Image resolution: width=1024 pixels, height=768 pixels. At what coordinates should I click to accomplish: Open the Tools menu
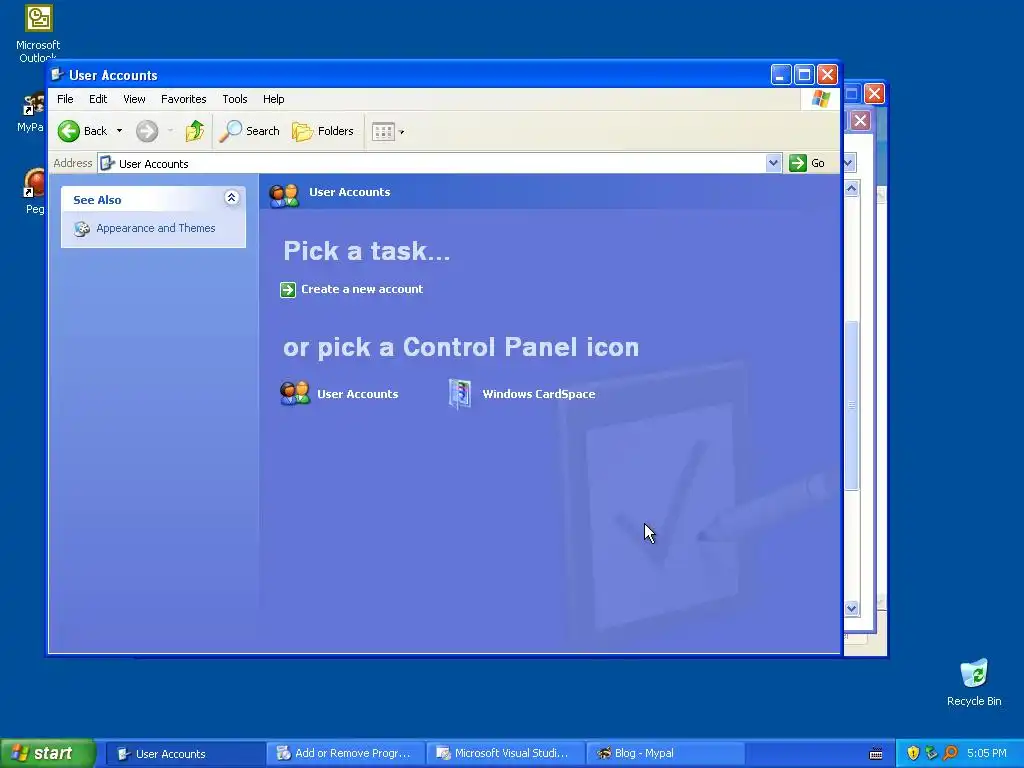pos(234,99)
